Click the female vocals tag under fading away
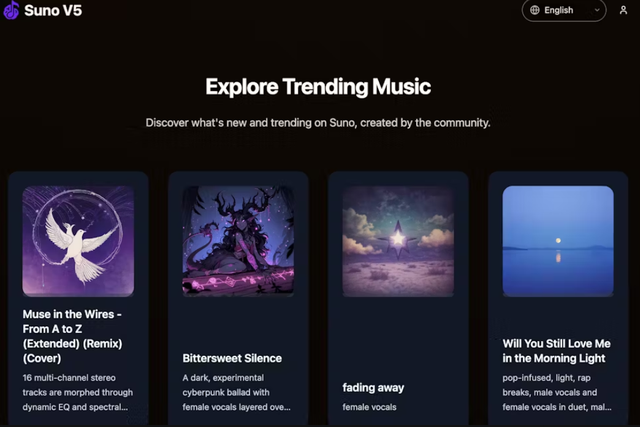The width and height of the screenshot is (640, 427). click(x=369, y=407)
